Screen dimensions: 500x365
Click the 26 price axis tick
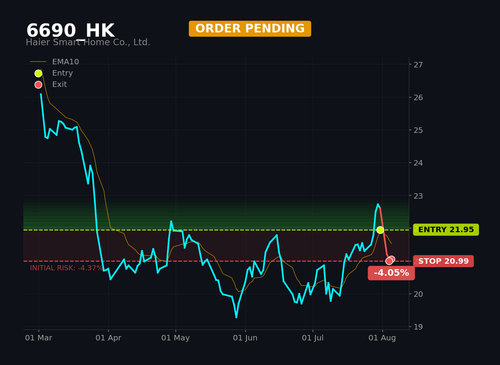click(x=418, y=98)
